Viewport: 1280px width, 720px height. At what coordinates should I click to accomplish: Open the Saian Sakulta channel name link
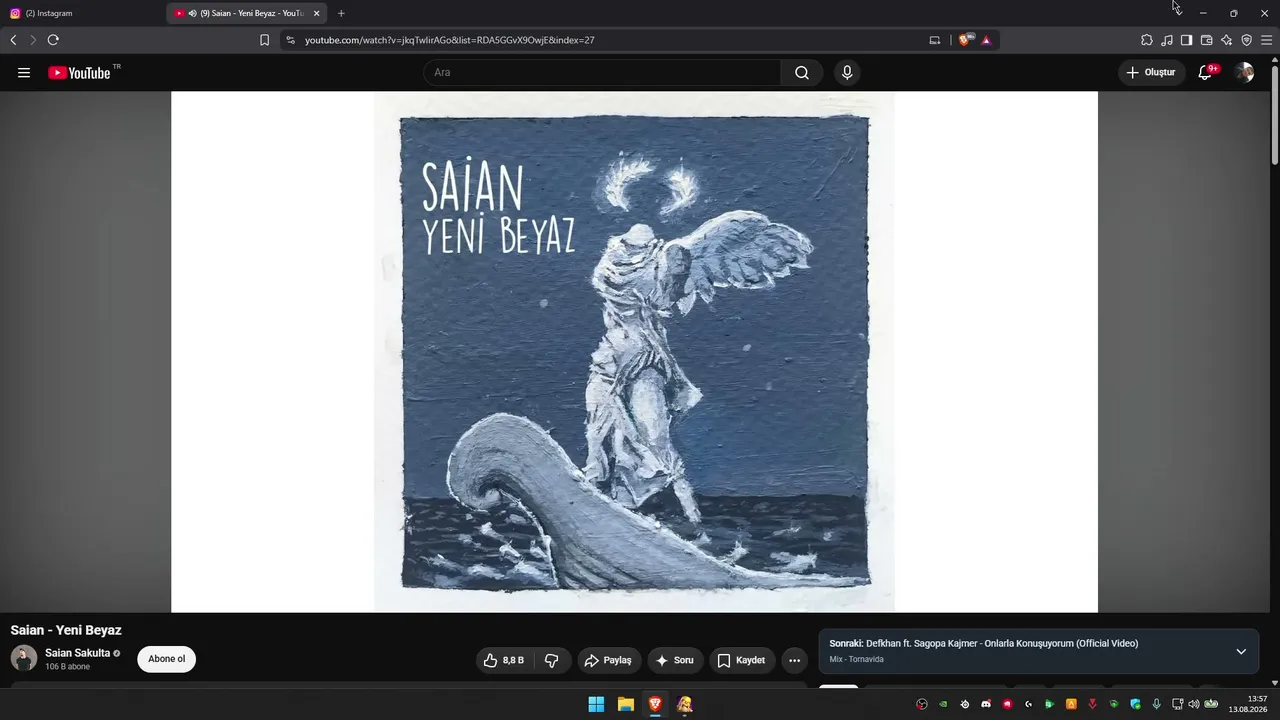(77, 653)
